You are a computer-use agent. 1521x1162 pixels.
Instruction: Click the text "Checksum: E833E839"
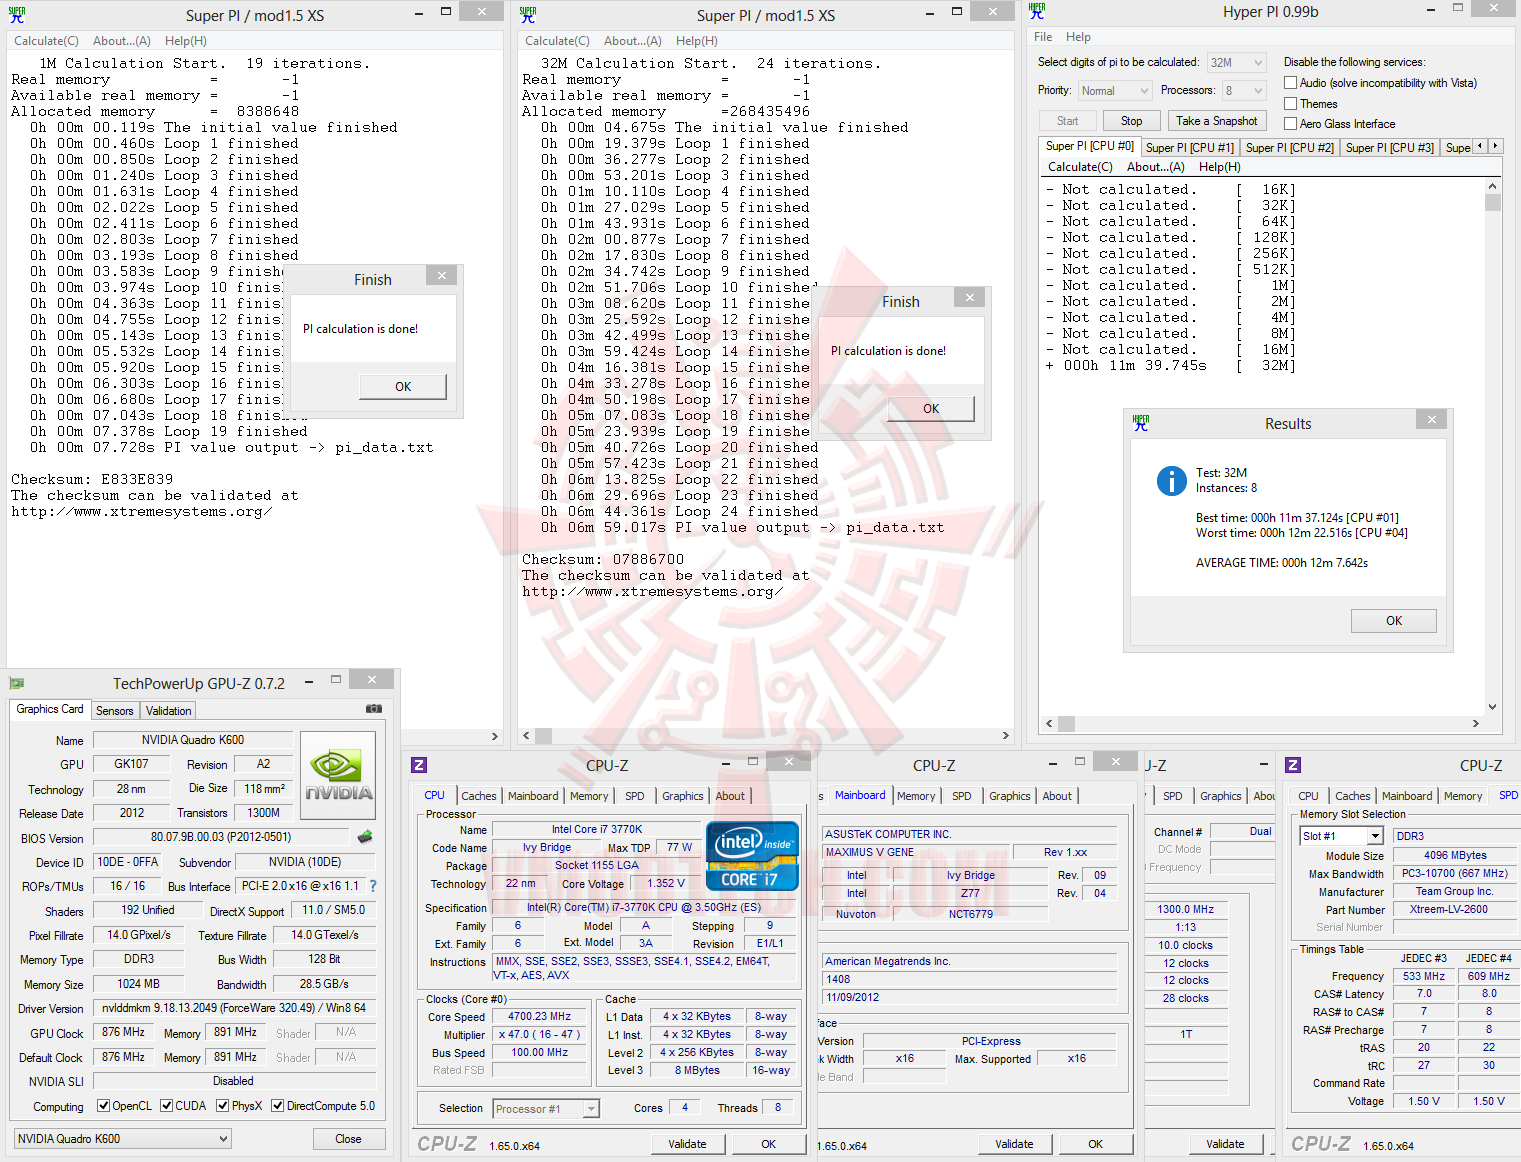[92, 479]
